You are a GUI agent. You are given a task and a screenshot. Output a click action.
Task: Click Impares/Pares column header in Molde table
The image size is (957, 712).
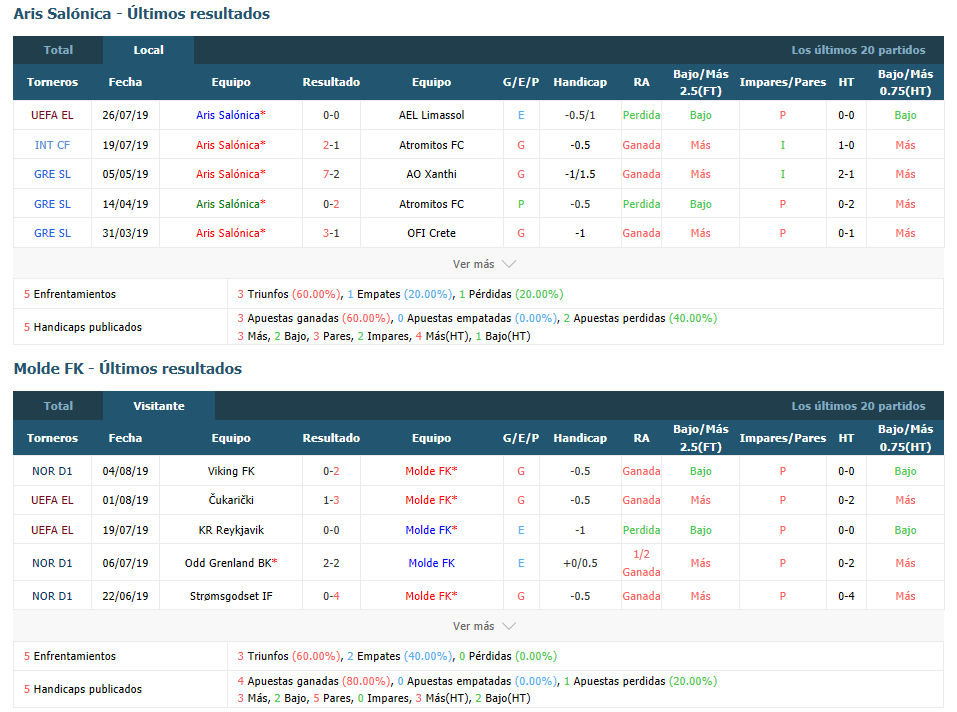[782, 437]
